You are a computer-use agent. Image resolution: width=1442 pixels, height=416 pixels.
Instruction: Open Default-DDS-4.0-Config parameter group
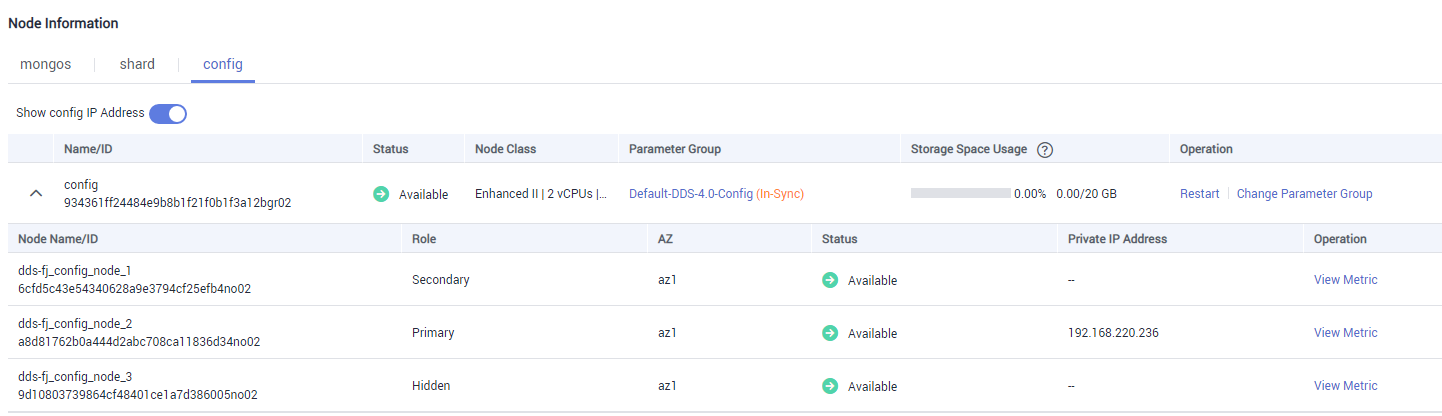coord(690,194)
